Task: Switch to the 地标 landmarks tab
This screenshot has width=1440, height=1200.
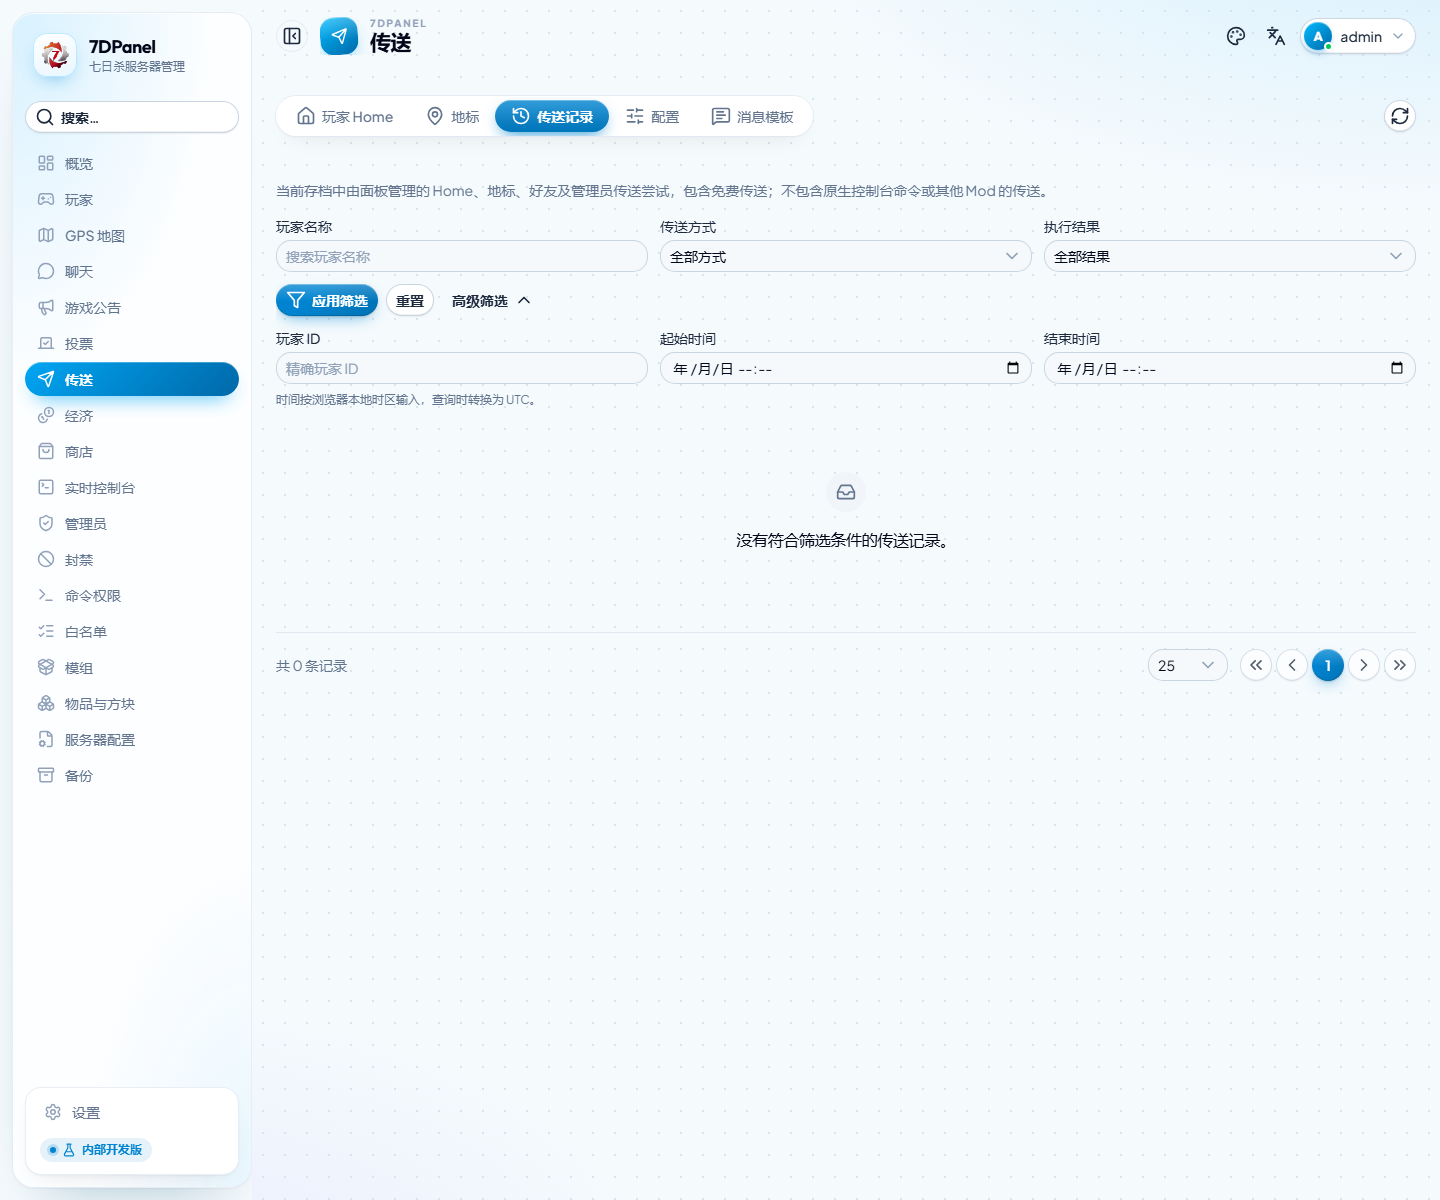Action: 453,117
